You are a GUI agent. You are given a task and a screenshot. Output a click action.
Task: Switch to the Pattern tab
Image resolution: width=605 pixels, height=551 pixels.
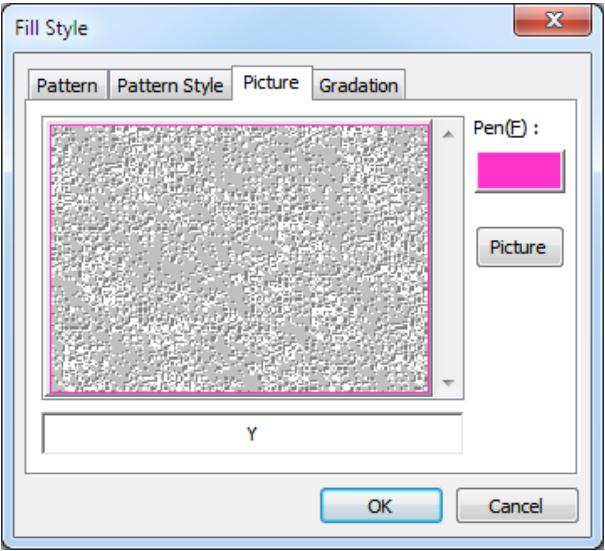click(68, 87)
